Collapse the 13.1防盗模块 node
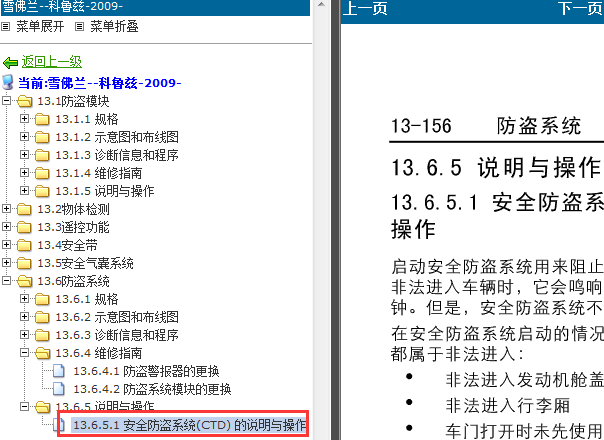This screenshot has width=604, height=440. pyautogui.click(x=6, y=101)
